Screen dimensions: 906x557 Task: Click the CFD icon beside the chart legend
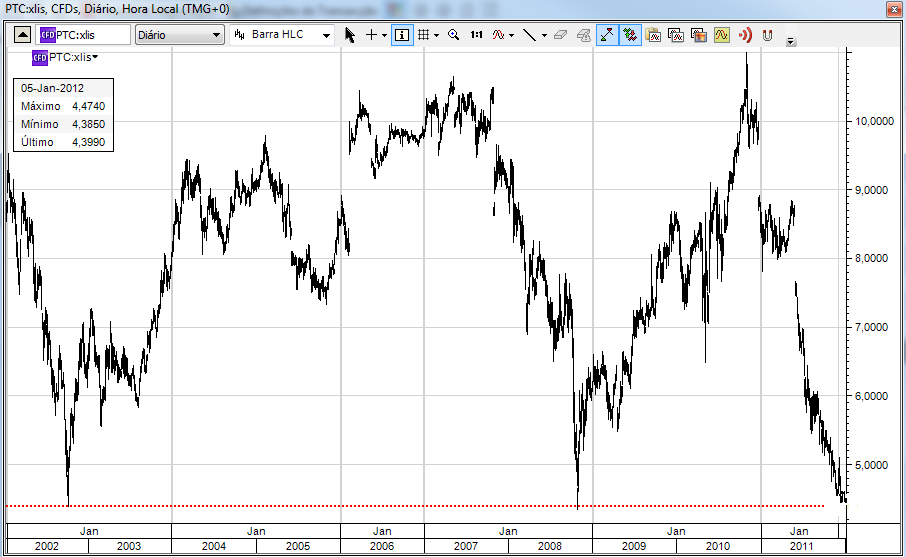[39, 58]
